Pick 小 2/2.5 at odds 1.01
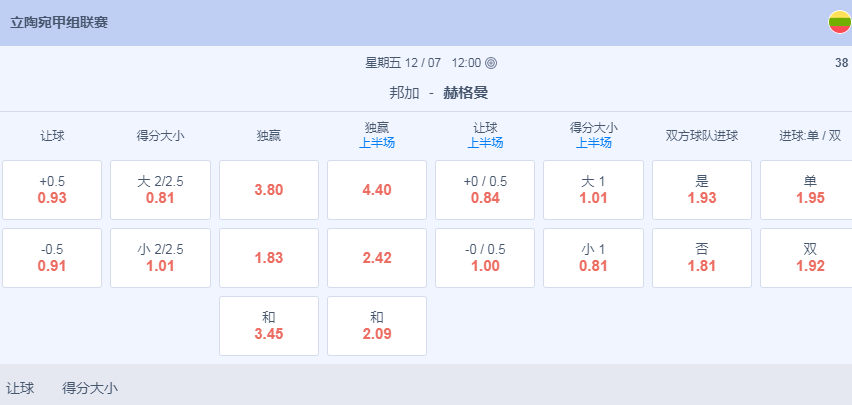Image resolution: width=852 pixels, height=405 pixels. (160, 258)
